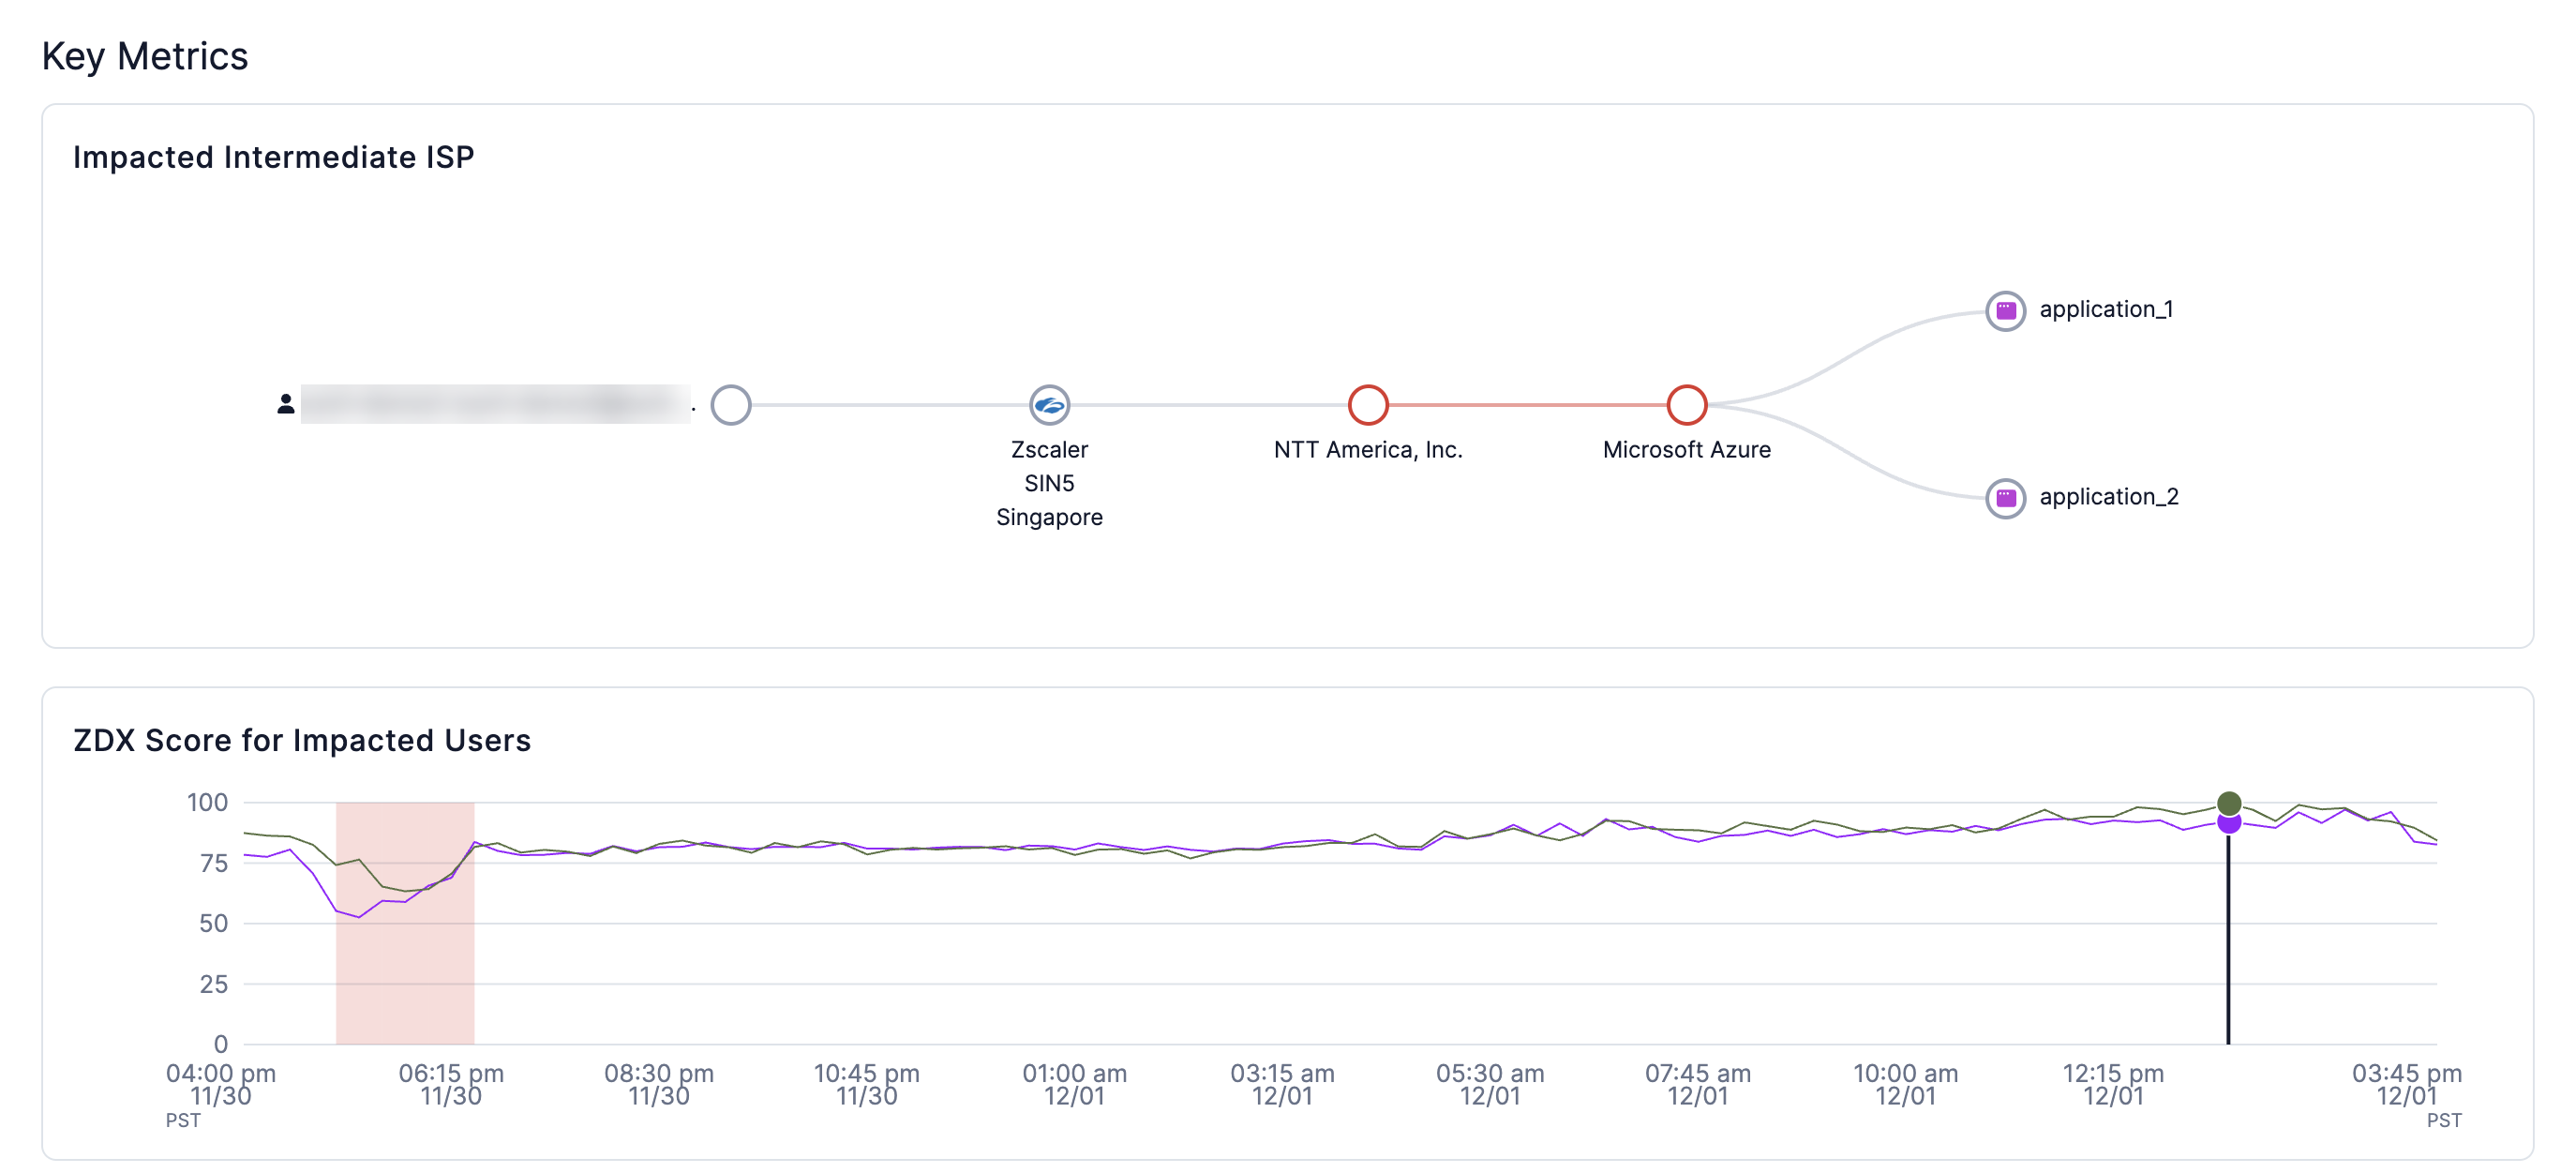Select the red NTT America node

point(1367,405)
